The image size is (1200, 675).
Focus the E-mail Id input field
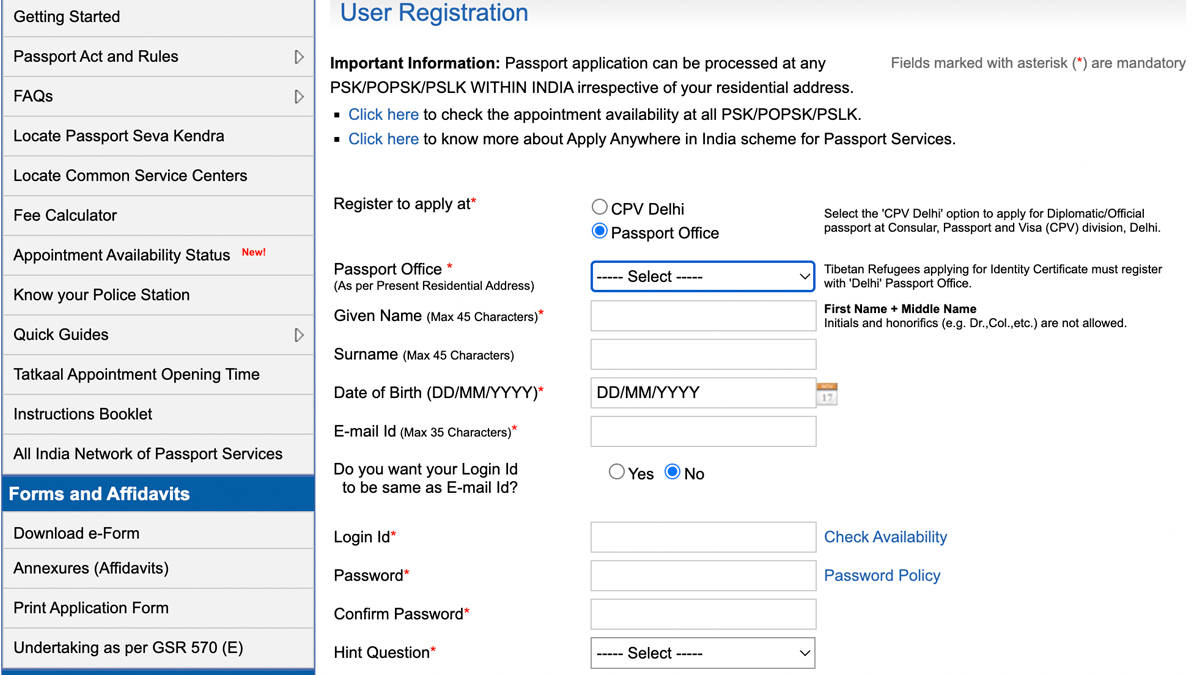tap(703, 431)
